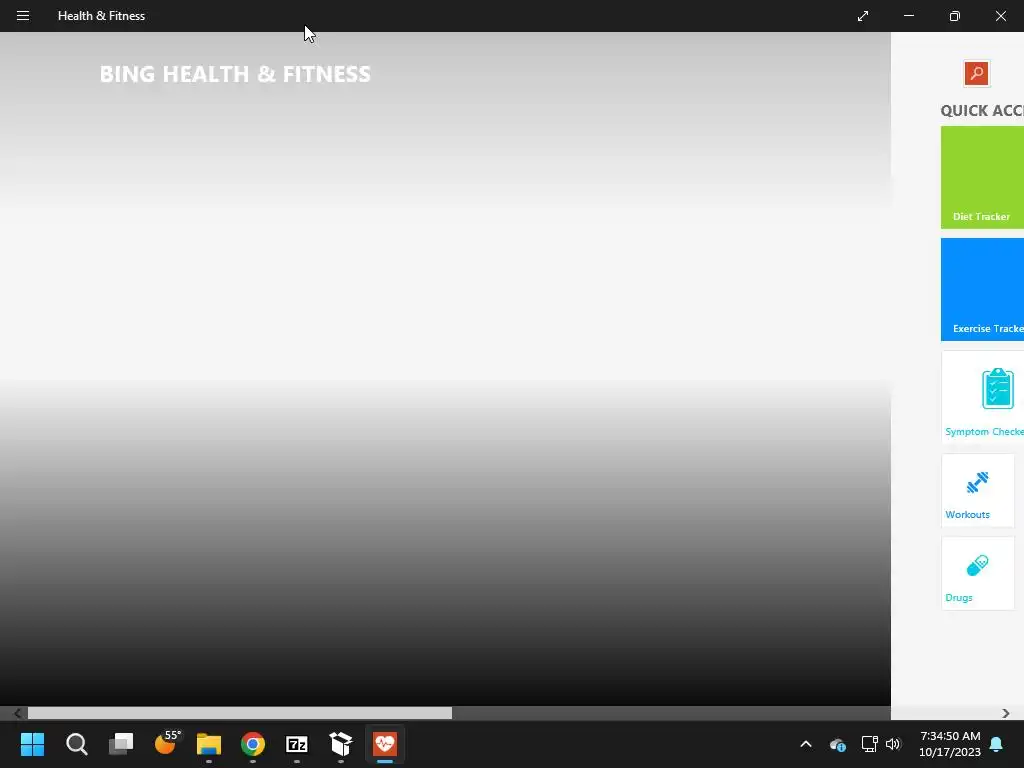The width and height of the screenshot is (1024, 768).
Task: Open the box-shaped app on taskbar
Action: (x=341, y=744)
